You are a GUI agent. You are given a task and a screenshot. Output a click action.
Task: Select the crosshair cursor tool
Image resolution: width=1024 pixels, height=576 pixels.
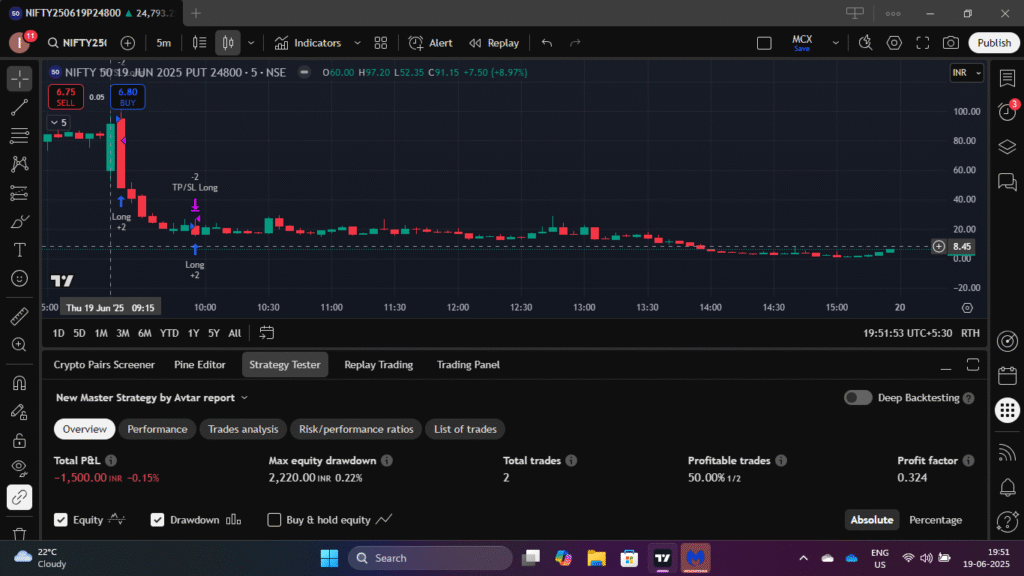[x=20, y=79]
